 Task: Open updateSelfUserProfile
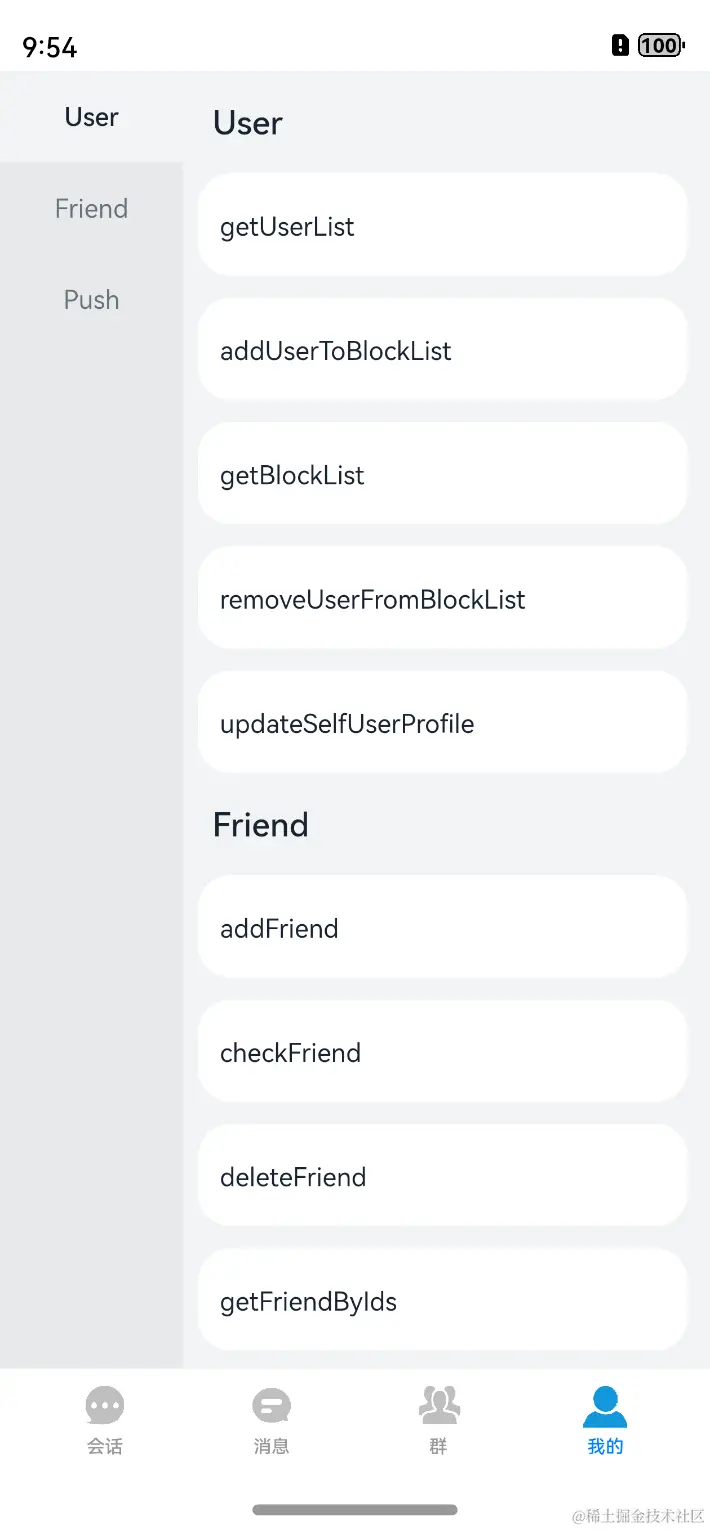click(443, 722)
